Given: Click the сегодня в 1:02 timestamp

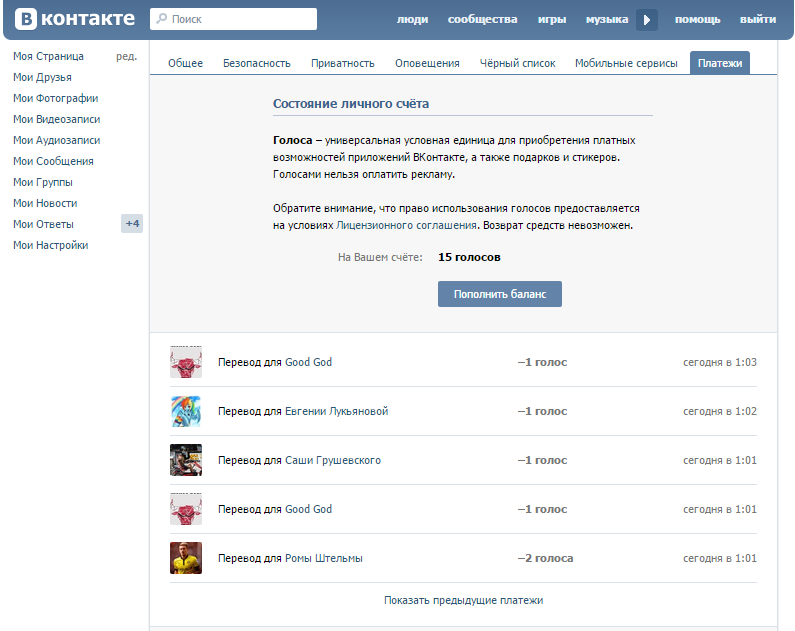Looking at the screenshot, I should 719,412.
